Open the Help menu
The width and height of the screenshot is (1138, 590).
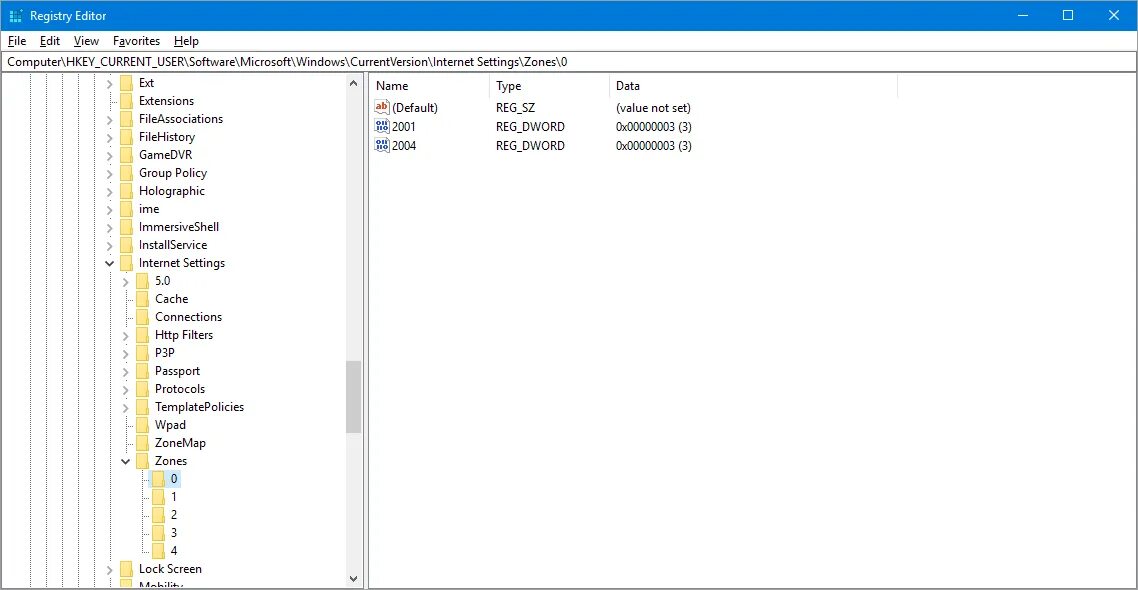tap(186, 41)
